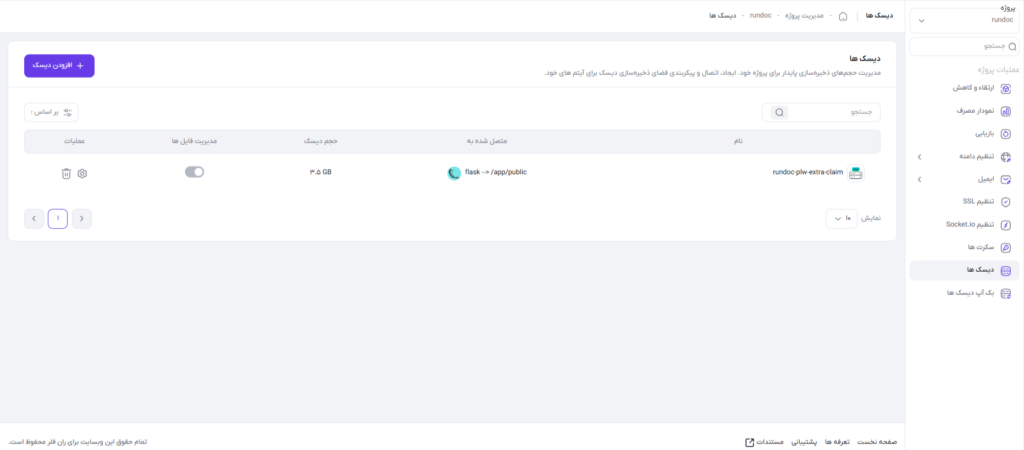Click the search magnifier icon in table

point(779,112)
